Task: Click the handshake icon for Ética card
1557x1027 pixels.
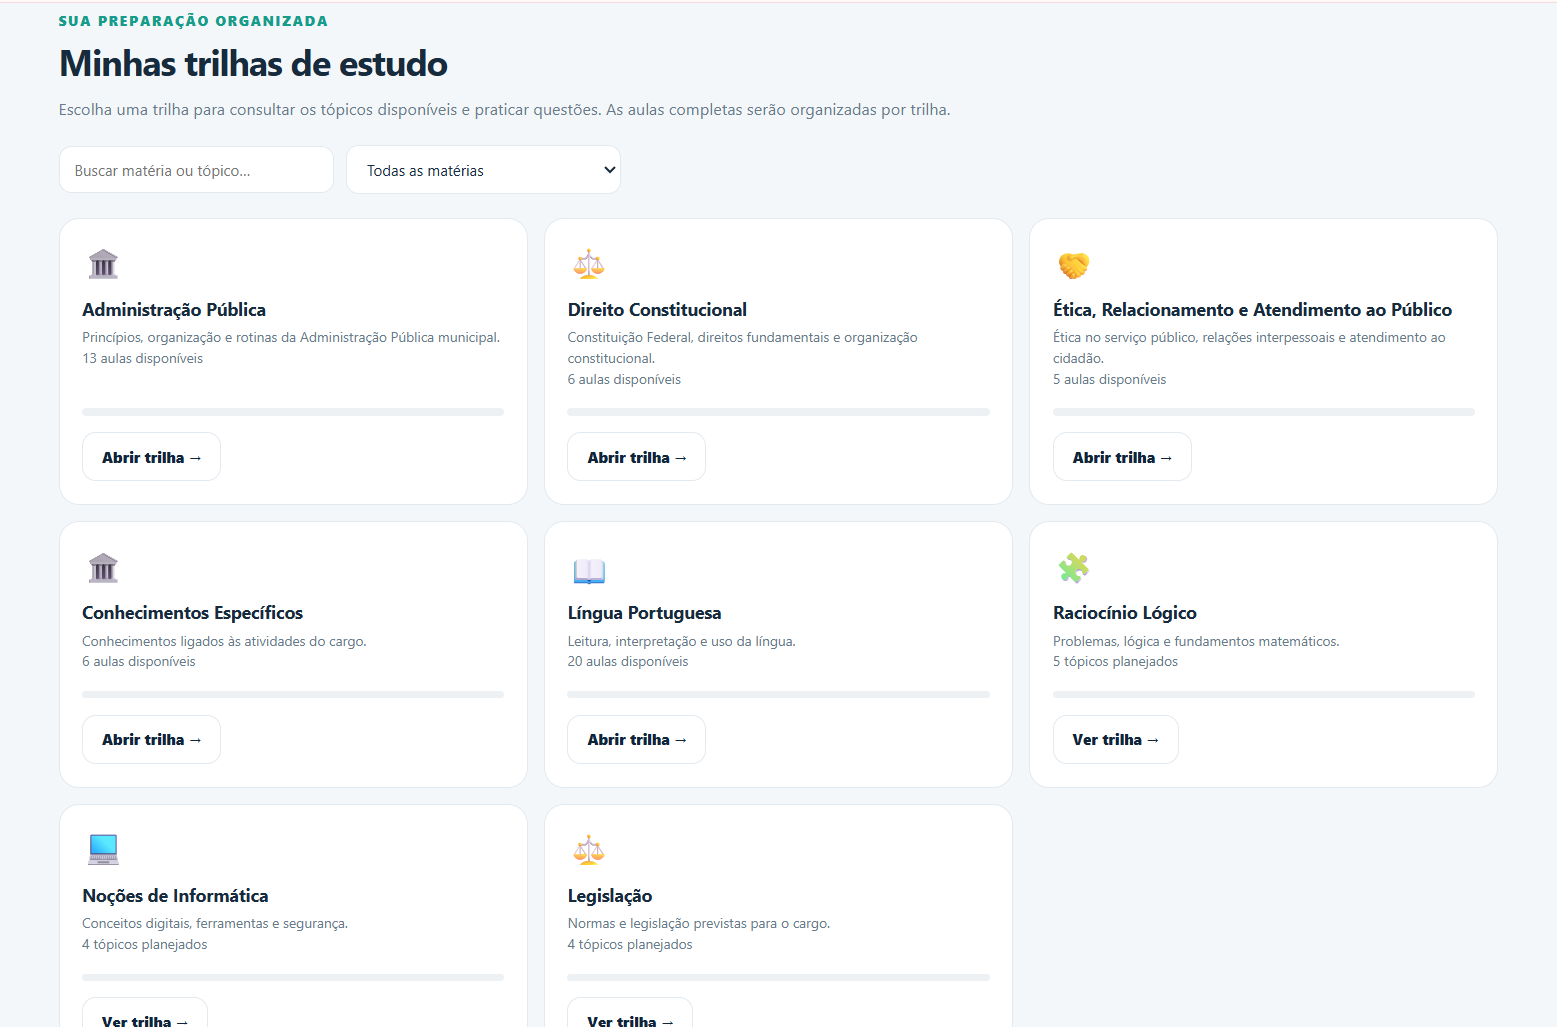Action: pyautogui.click(x=1074, y=265)
